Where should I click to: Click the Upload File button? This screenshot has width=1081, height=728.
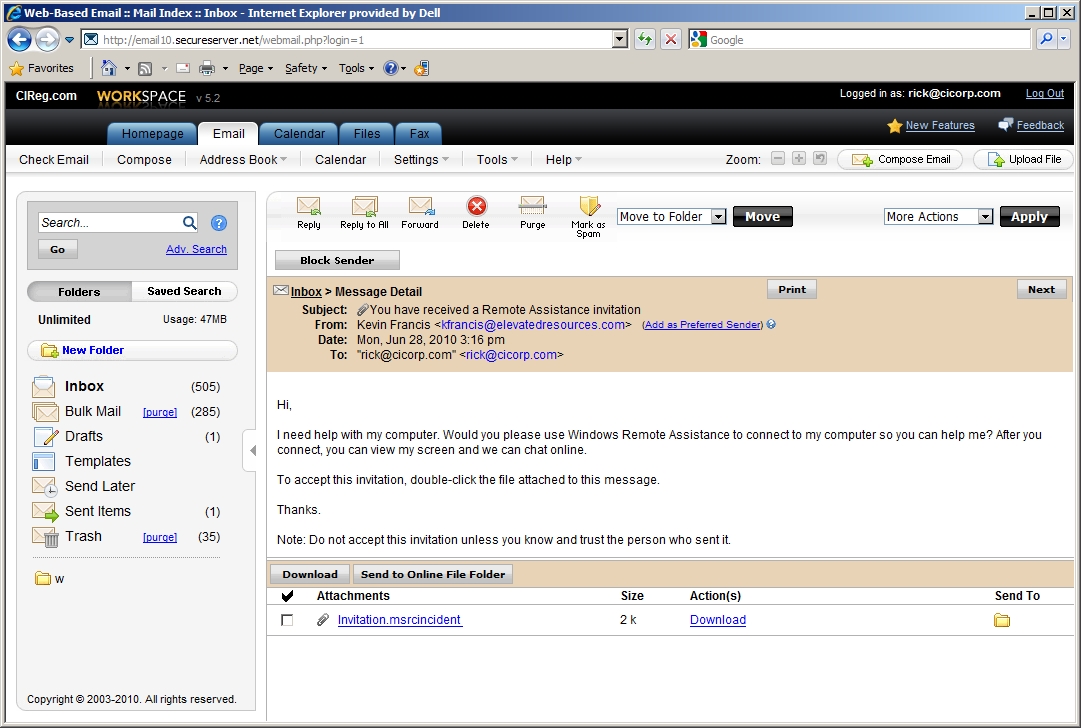pos(1023,159)
